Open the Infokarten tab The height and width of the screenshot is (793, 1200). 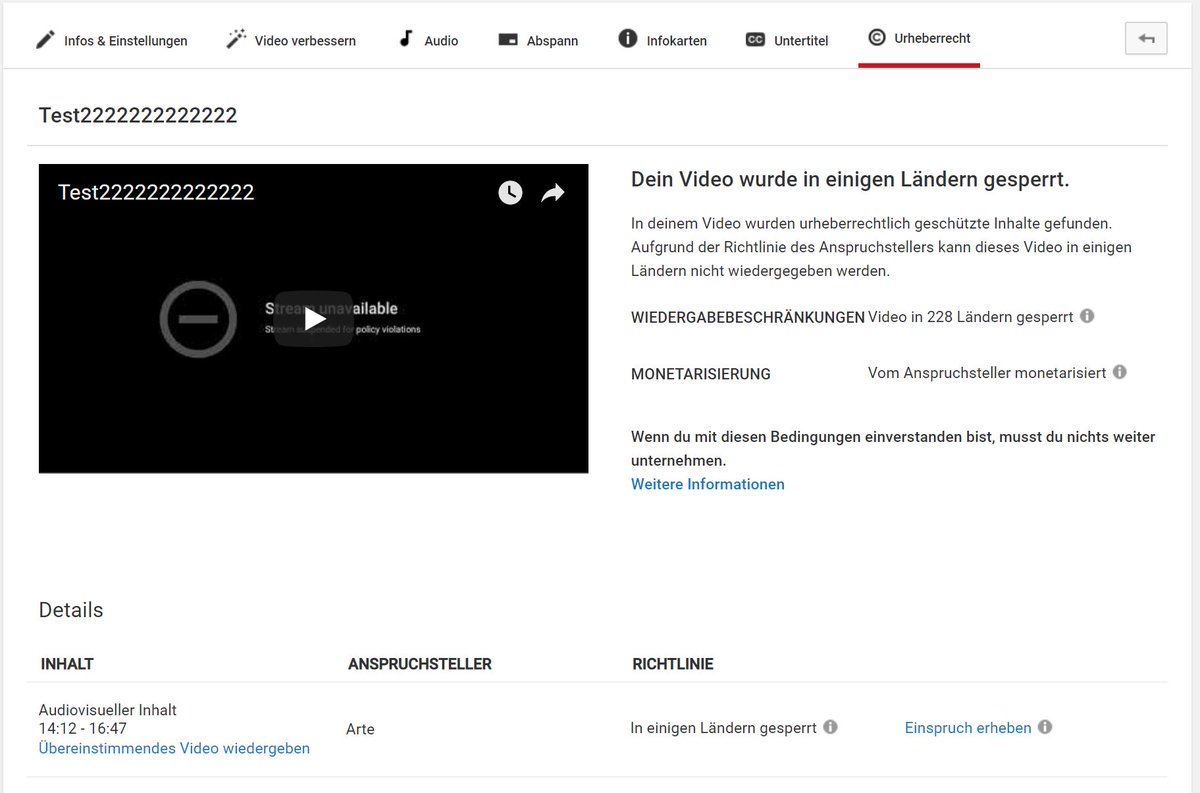[662, 41]
